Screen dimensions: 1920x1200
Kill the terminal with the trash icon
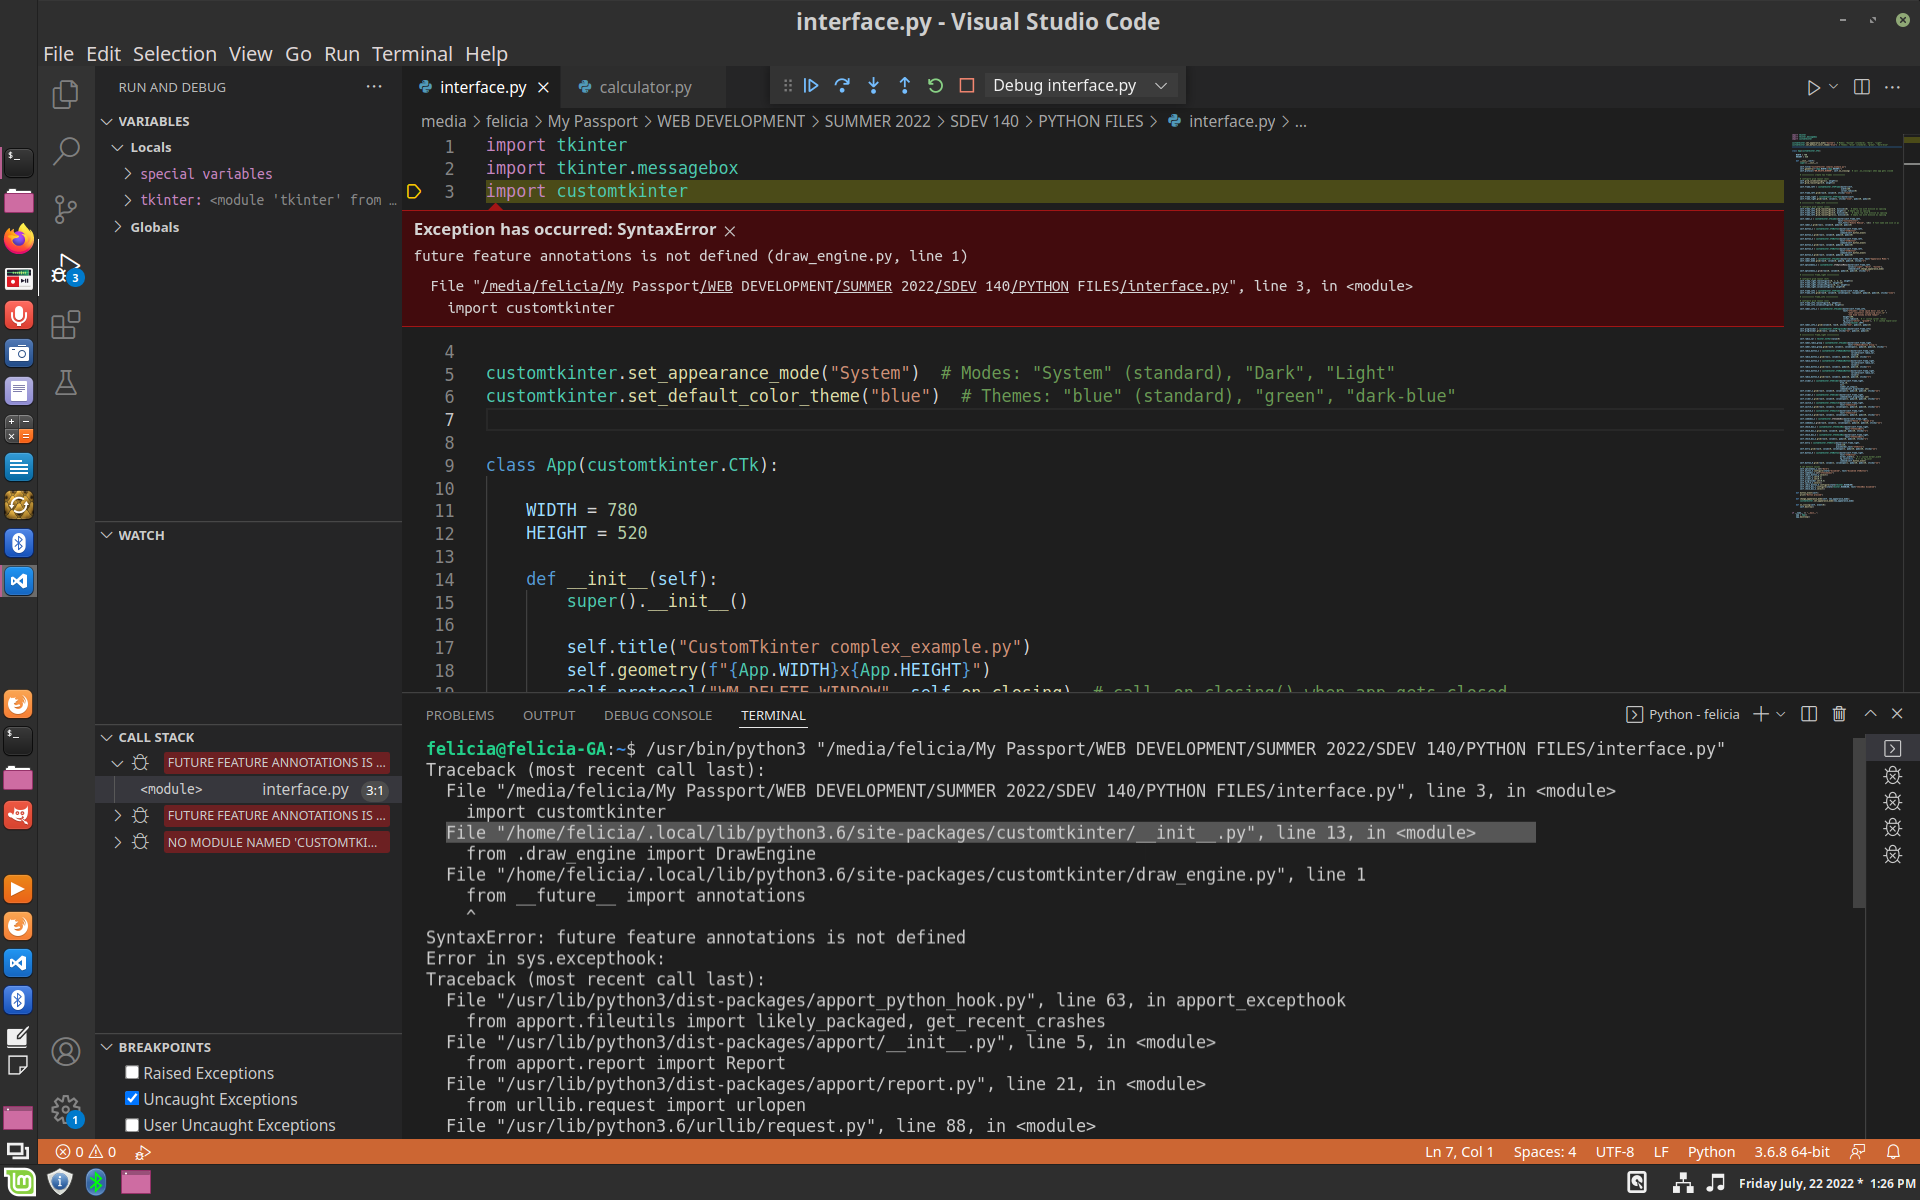coord(1838,714)
